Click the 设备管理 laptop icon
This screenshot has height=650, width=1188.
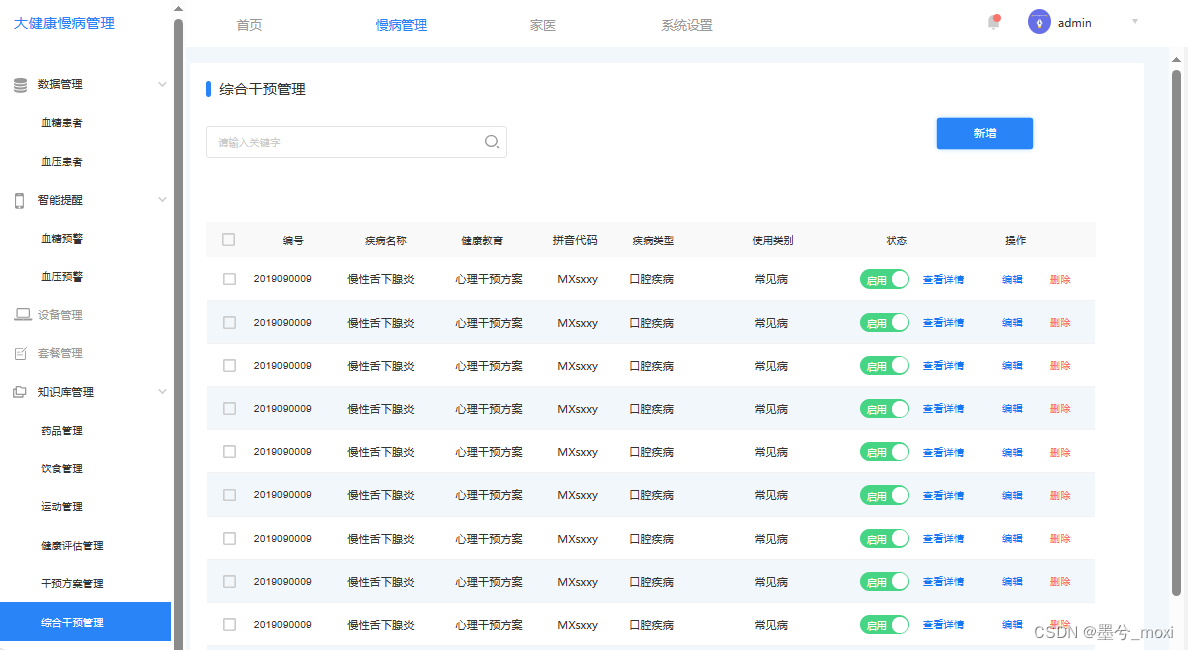coord(23,314)
